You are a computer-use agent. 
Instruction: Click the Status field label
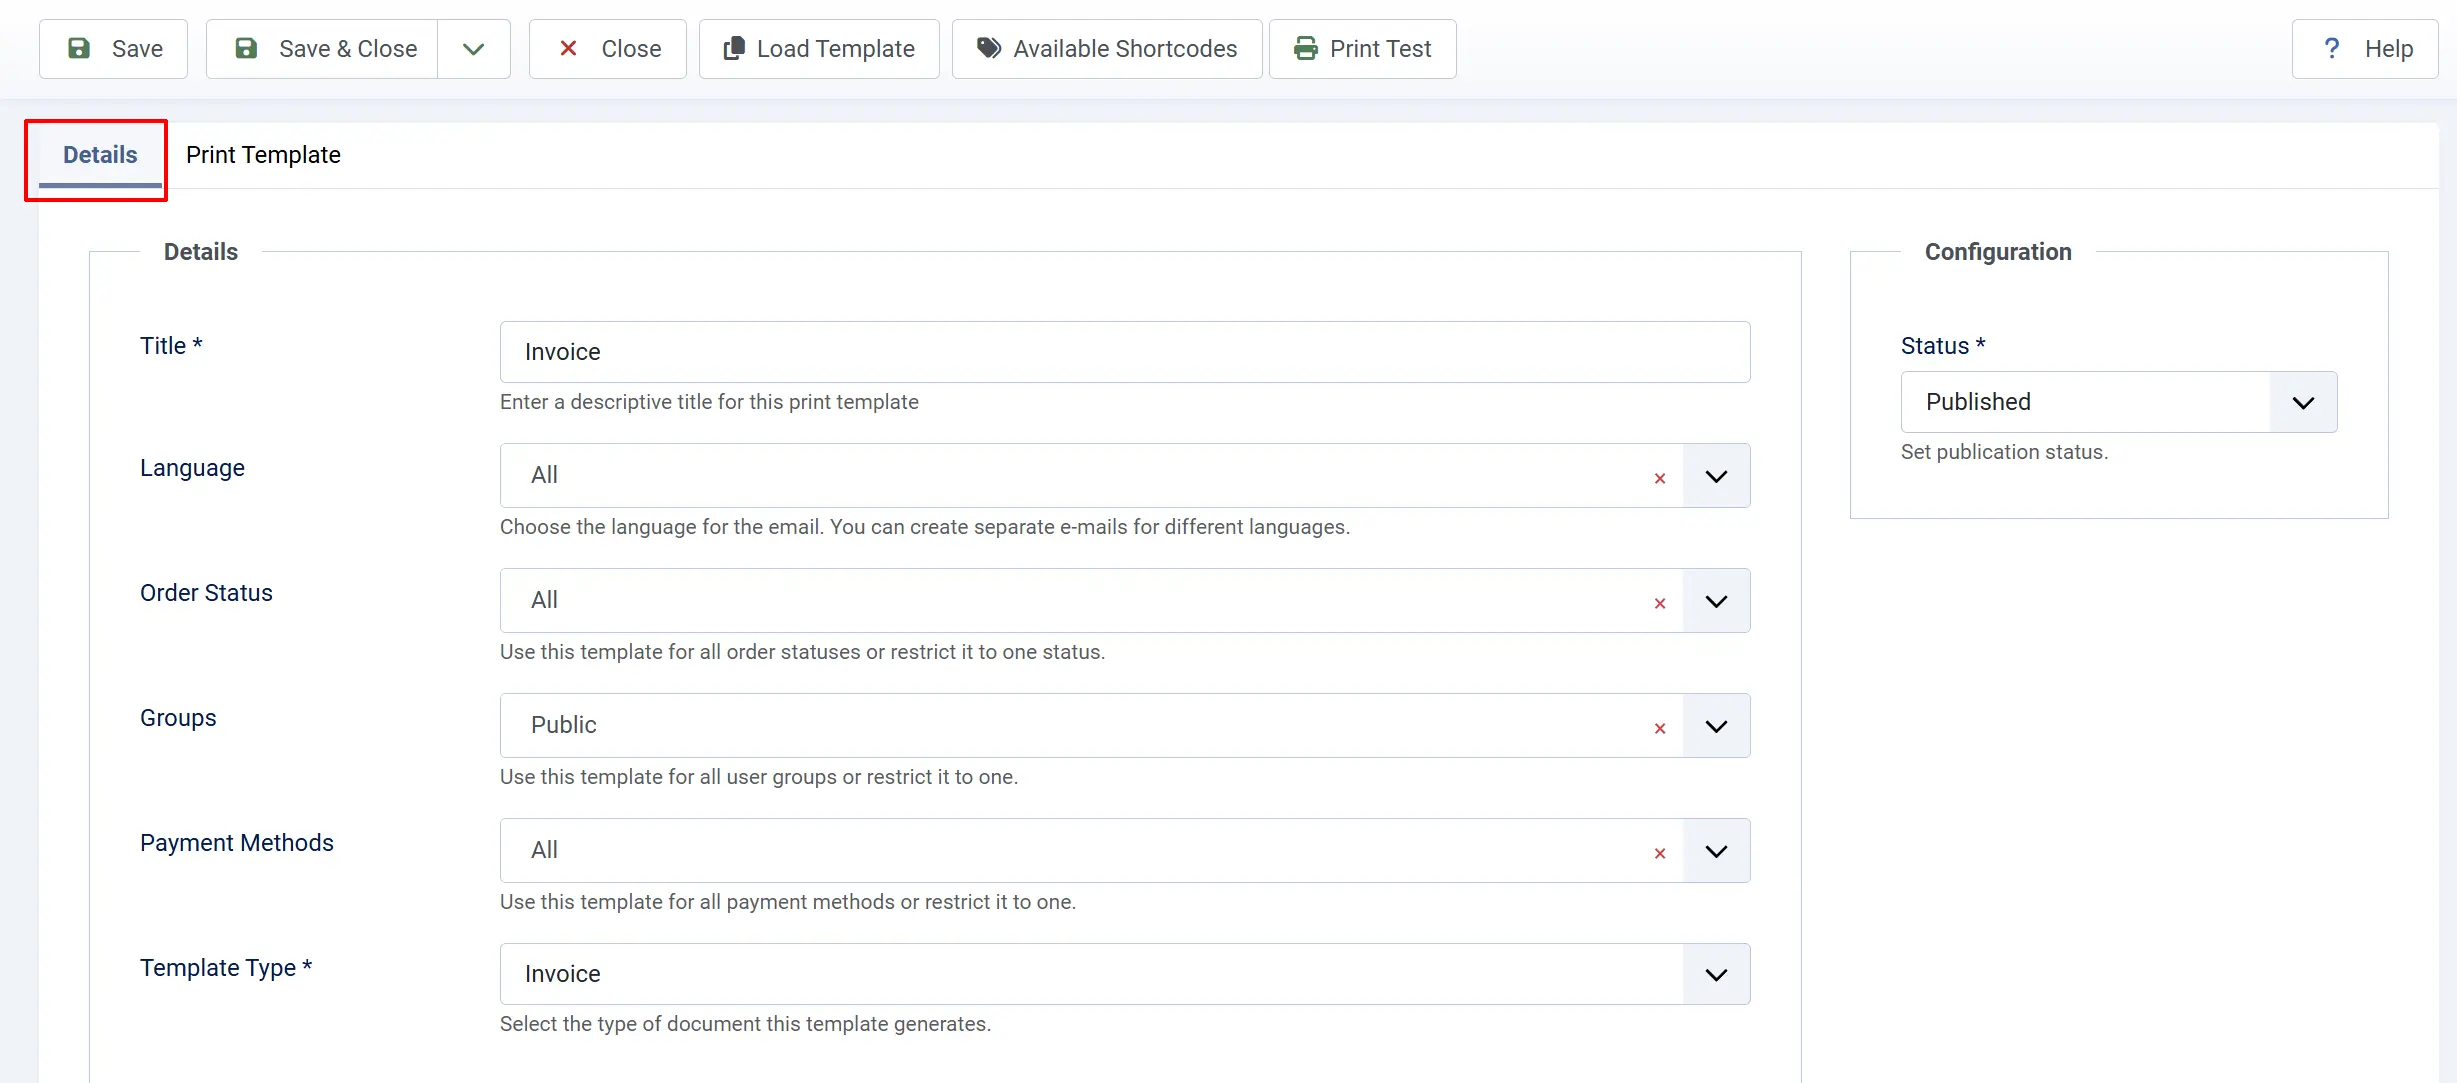[x=1943, y=346]
